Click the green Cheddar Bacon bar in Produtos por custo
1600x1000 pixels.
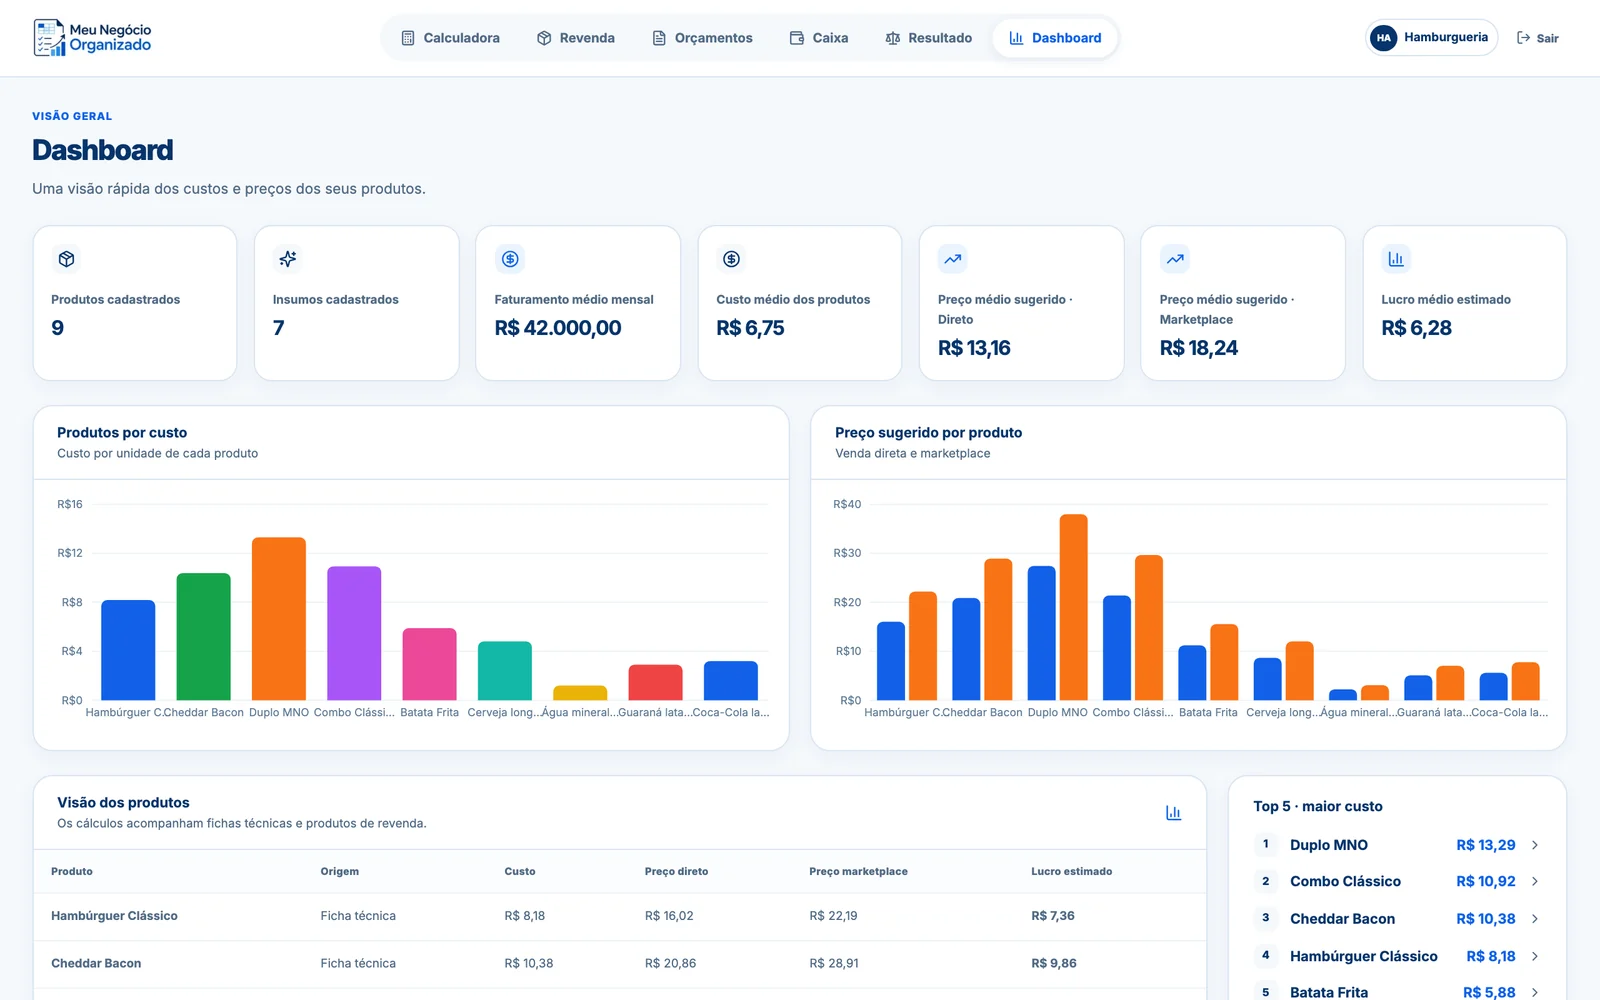pyautogui.click(x=203, y=637)
